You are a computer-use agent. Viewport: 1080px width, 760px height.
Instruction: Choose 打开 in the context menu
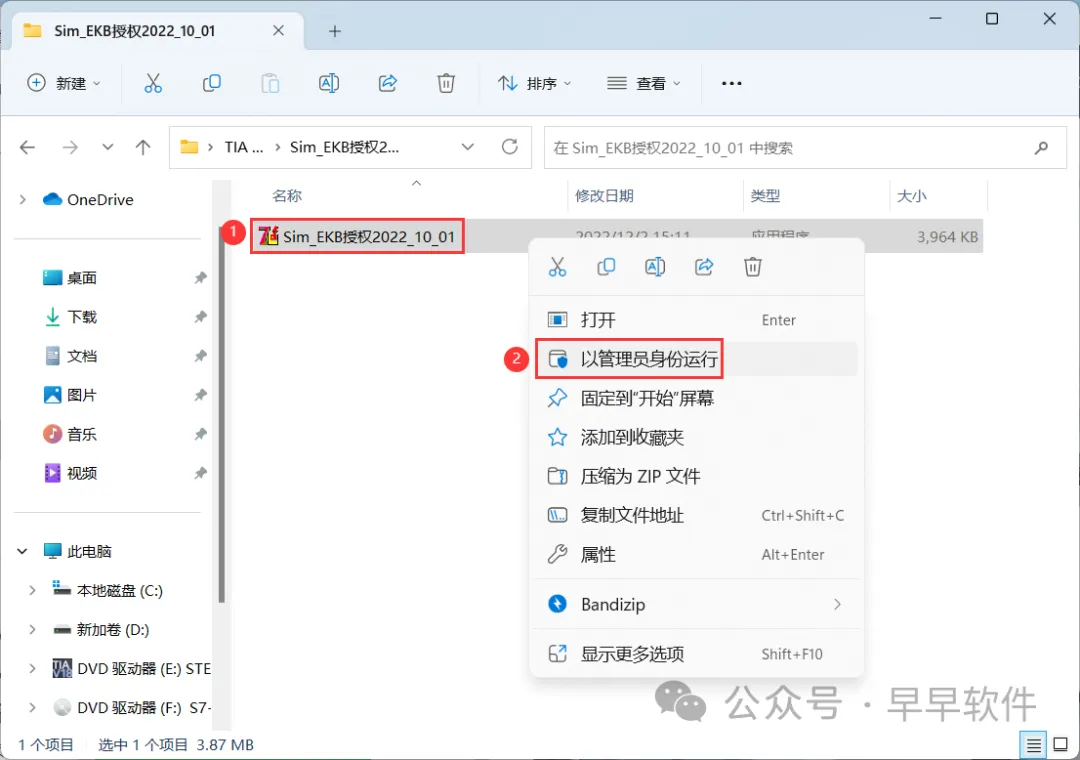[696, 320]
